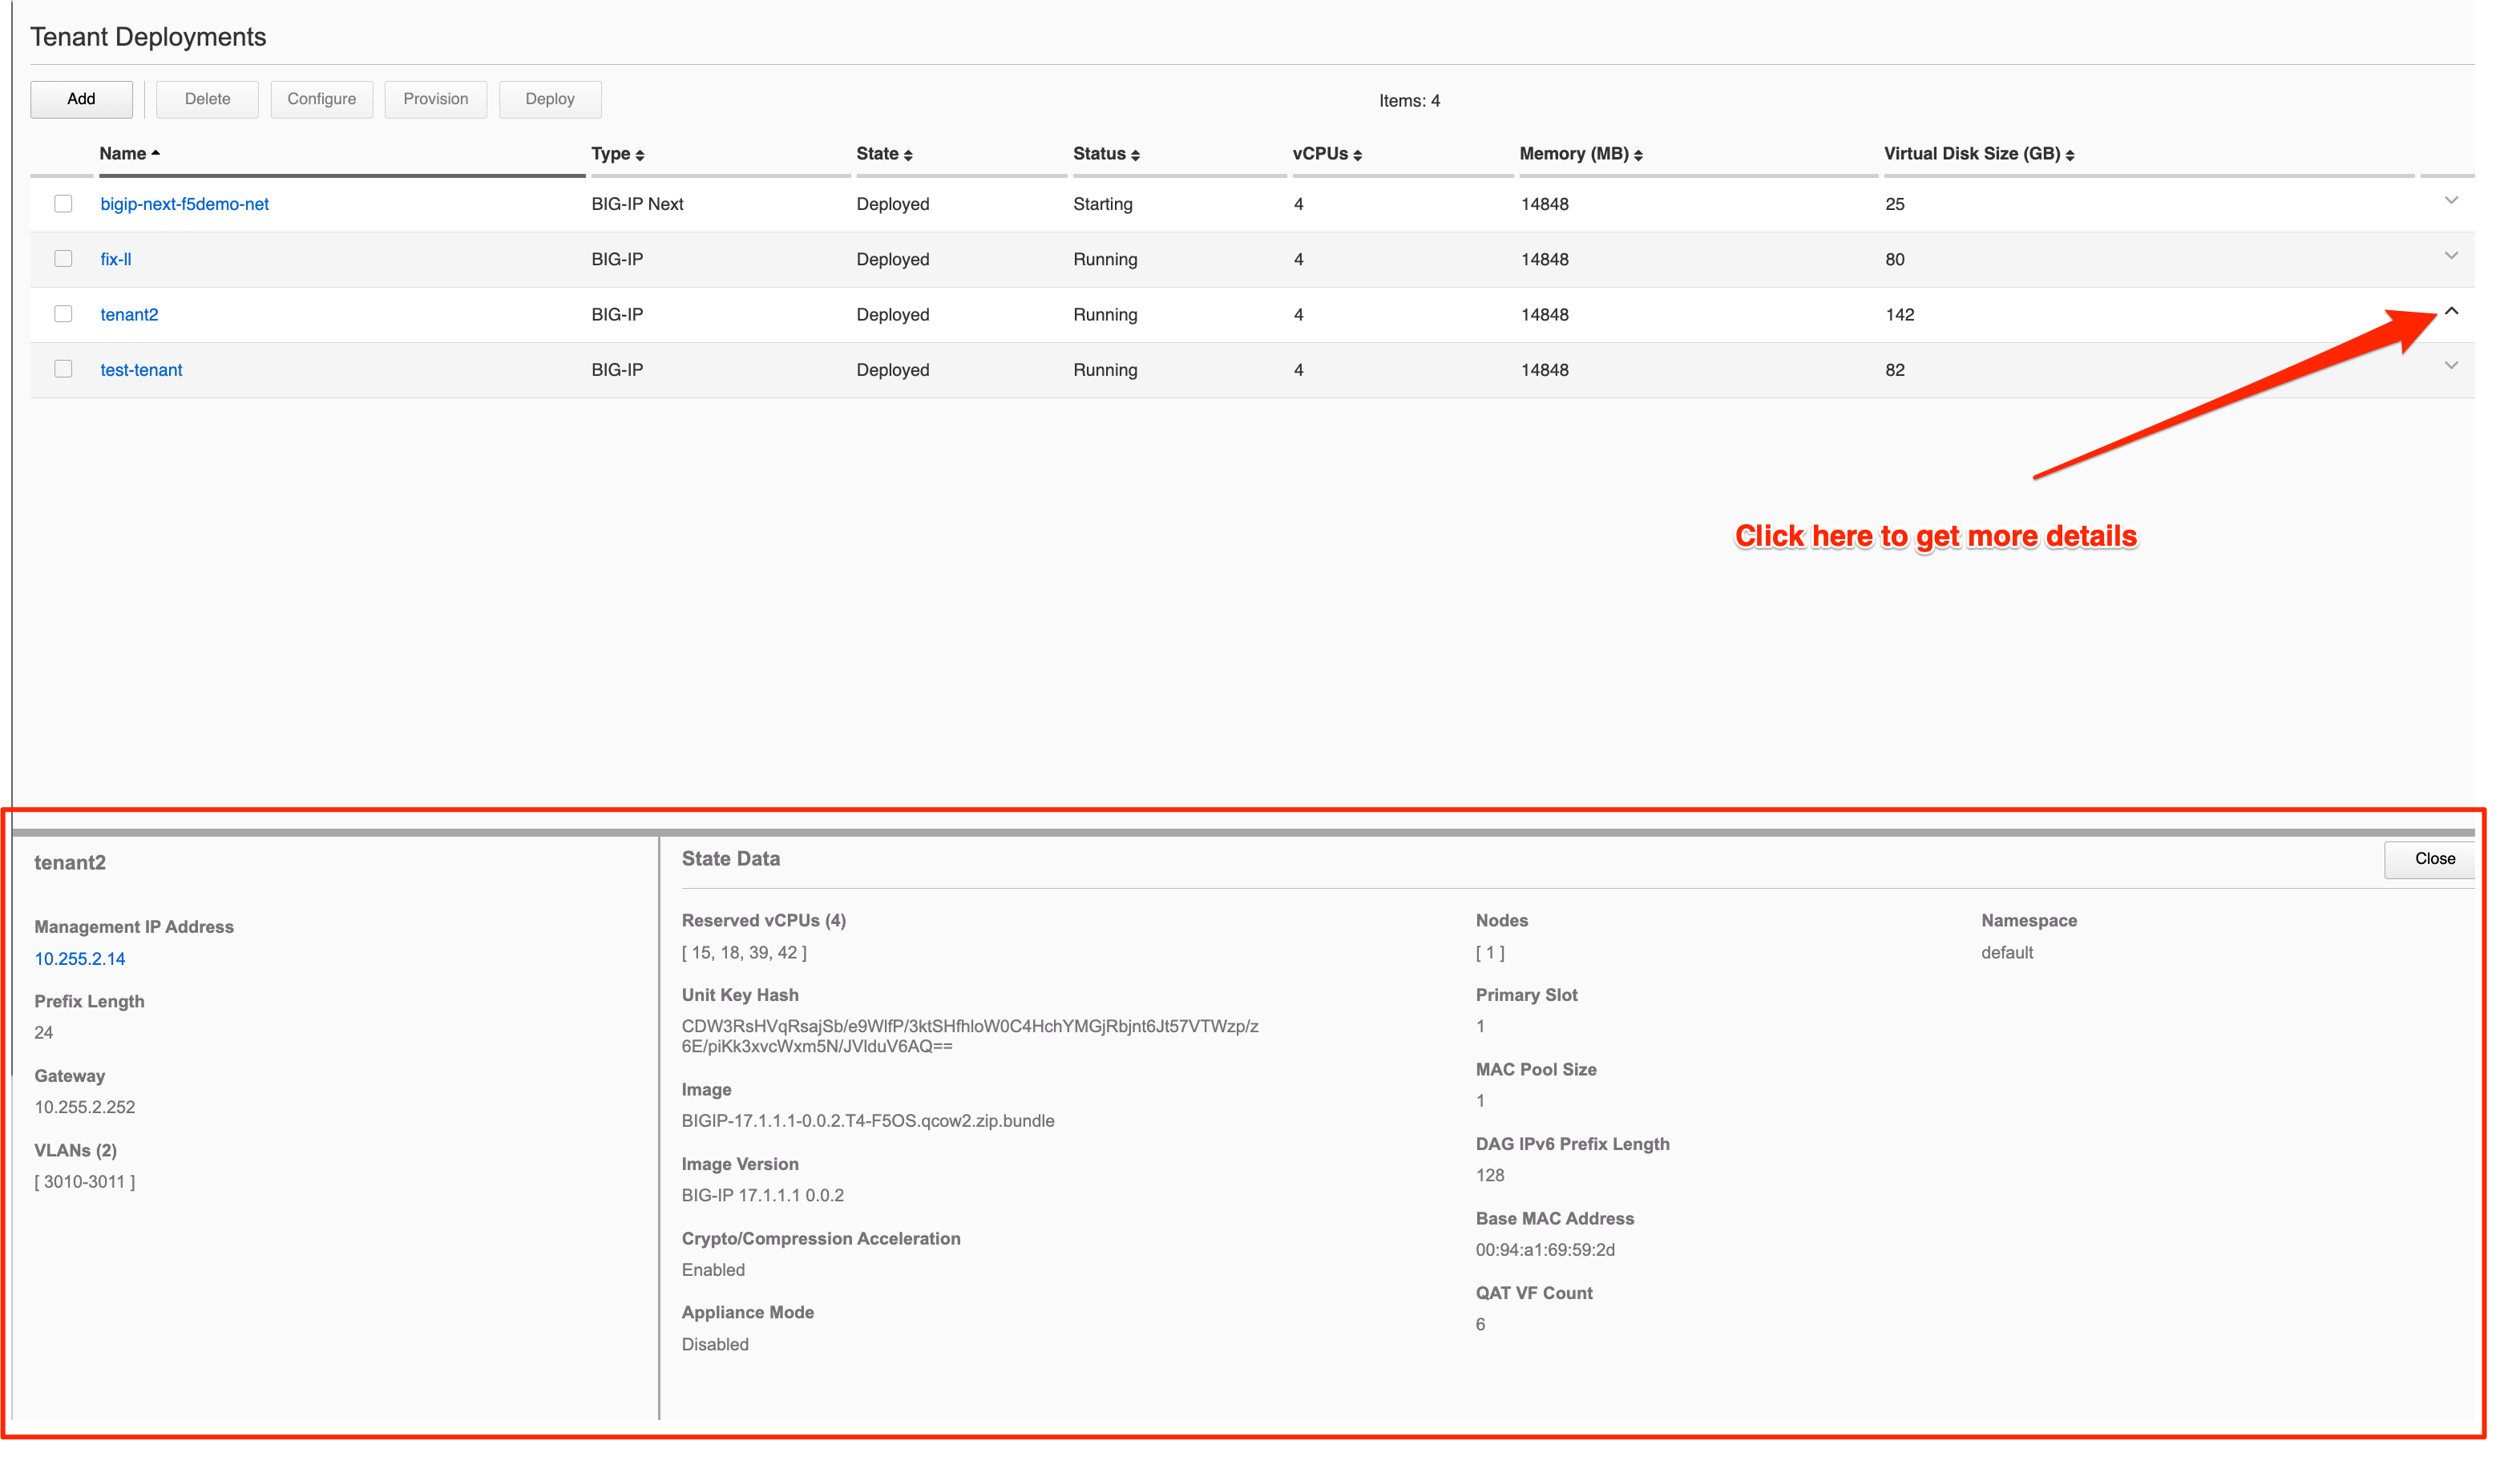Click the State column header
Screen dimensions: 2520x1473
coord(878,154)
